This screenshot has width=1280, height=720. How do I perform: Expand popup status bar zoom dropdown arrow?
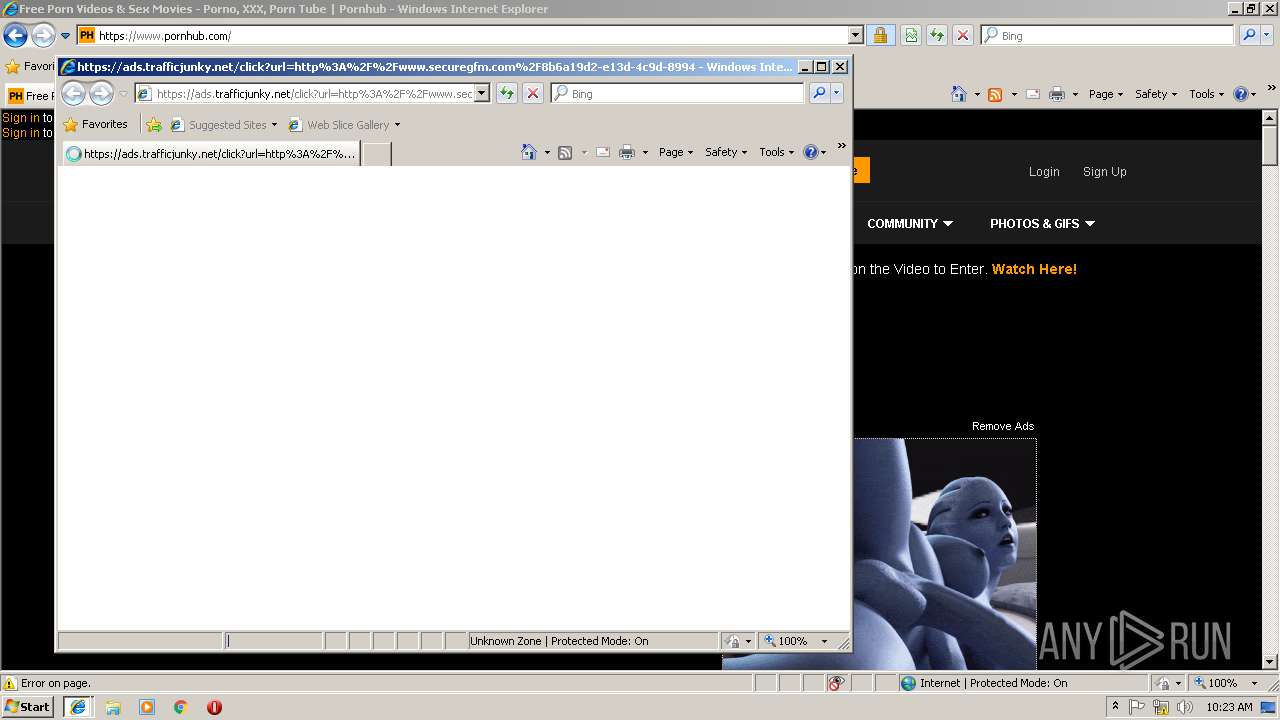[x=824, y=641]
